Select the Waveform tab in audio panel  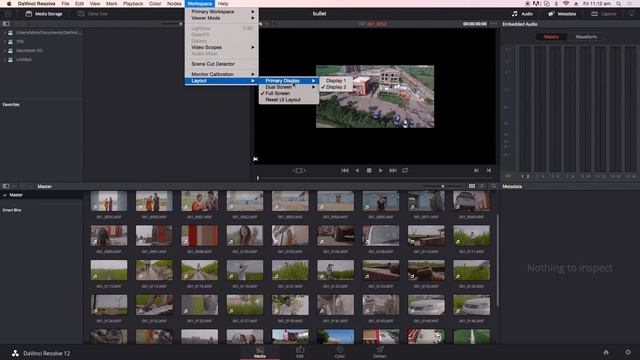pyautogui.click(x=586, y=37)
